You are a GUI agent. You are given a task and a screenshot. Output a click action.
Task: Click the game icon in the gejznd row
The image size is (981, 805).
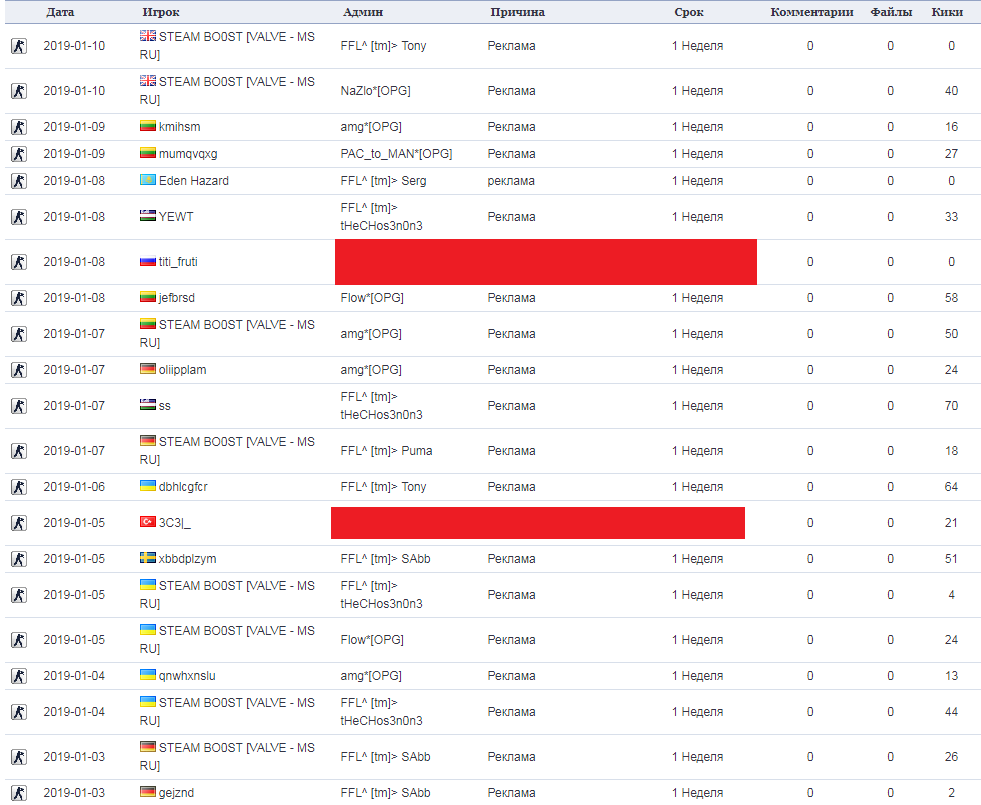click(x=19, y=792)
